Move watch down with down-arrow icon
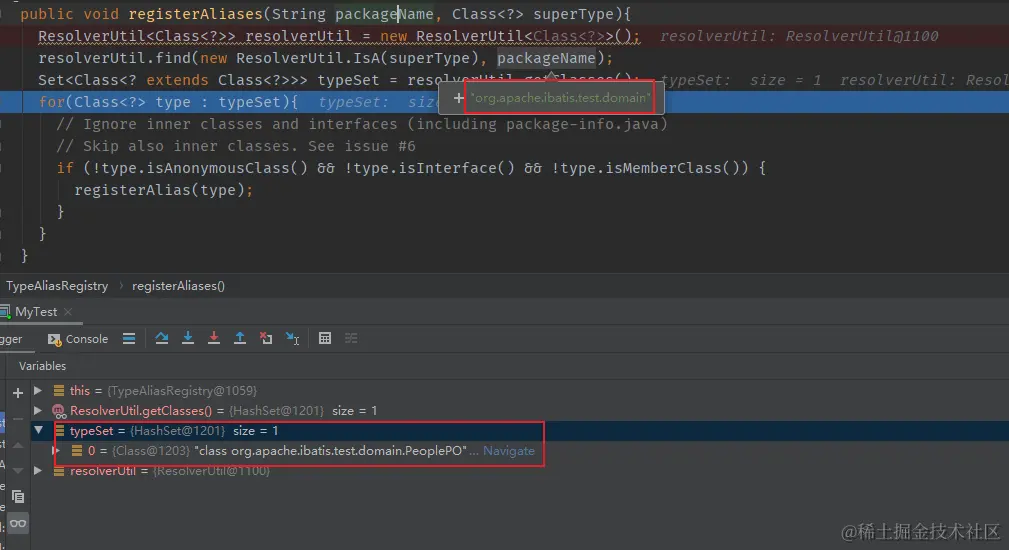This screenshot has width=1009, height=550. [17, 471]
